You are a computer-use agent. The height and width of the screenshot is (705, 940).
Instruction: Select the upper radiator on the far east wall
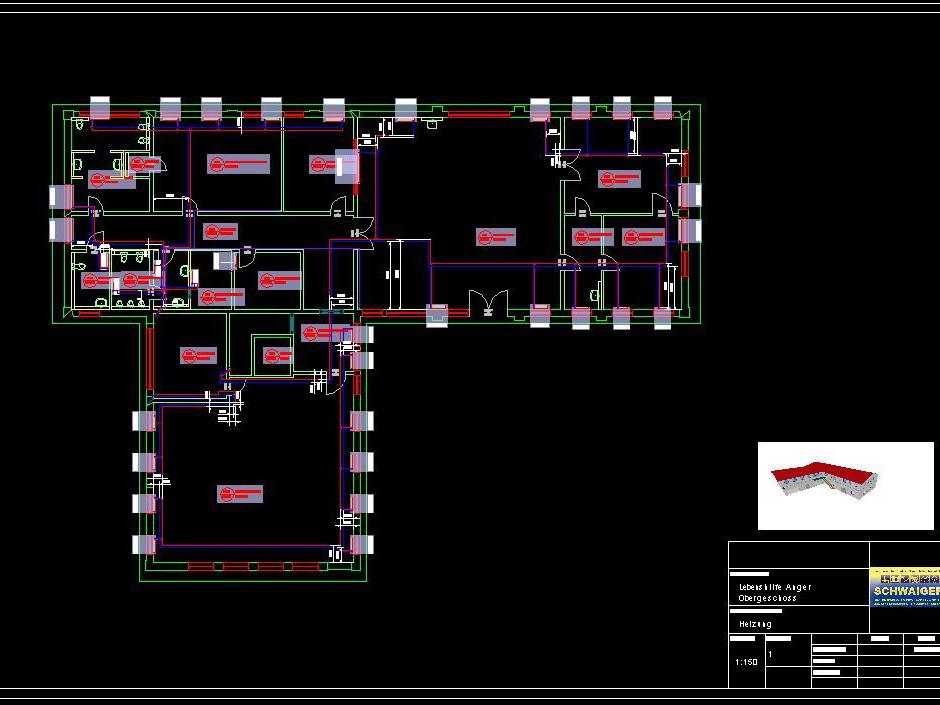coord(689,195)
